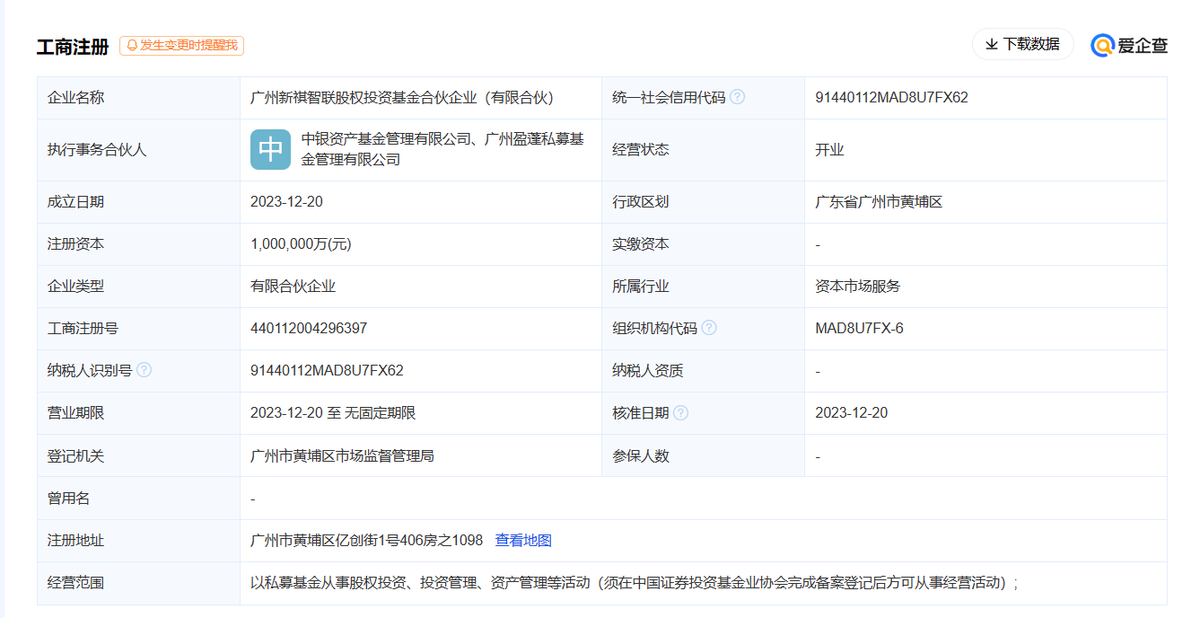Click the 爱企查 logo
This screenshot has height=618, width=1200.
(1129, 45)
